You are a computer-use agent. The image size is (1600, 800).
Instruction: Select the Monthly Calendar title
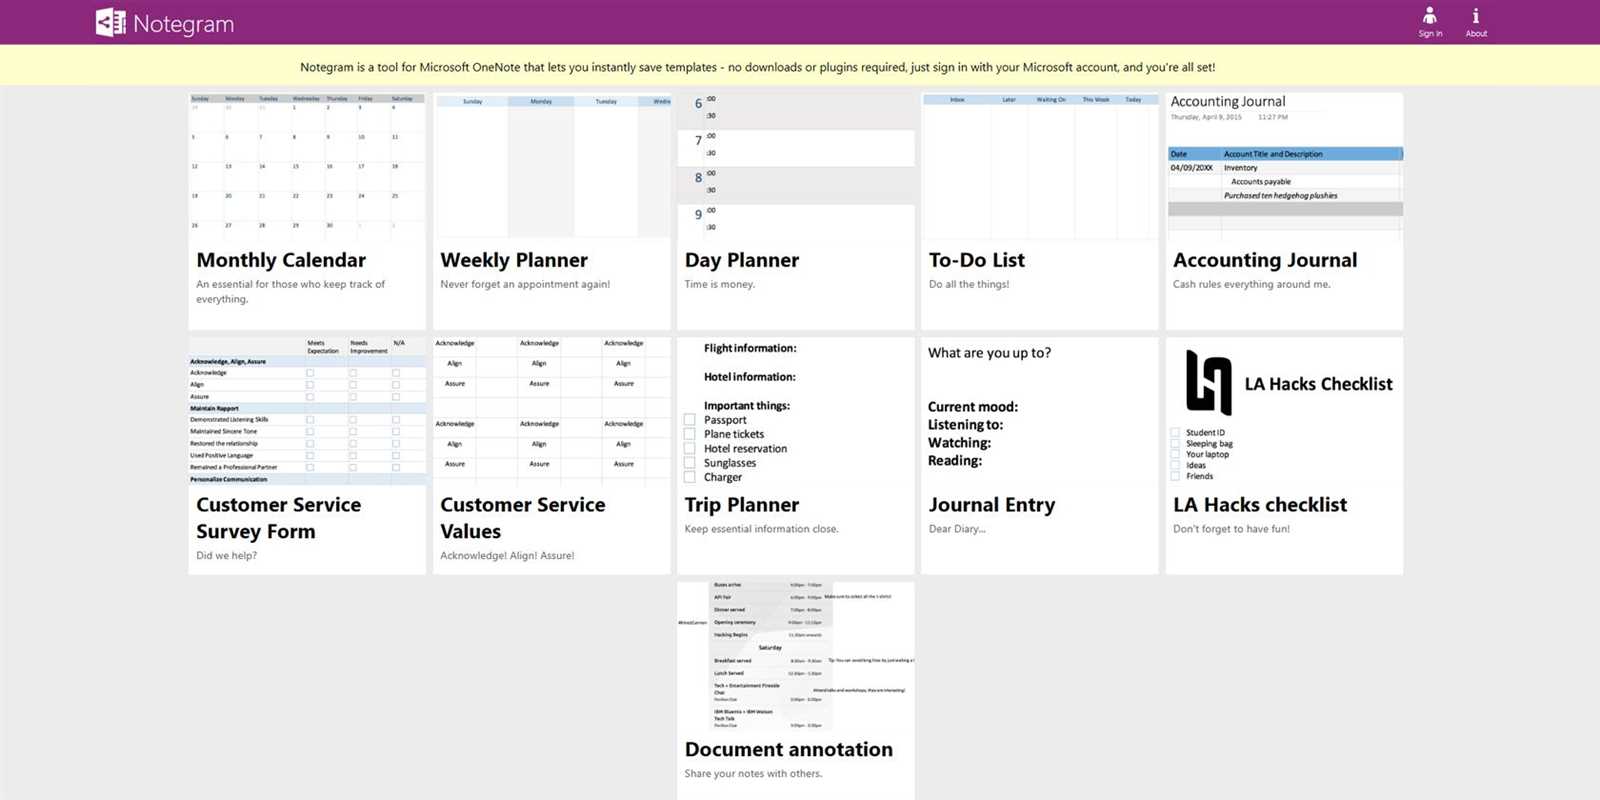(281, 260)
